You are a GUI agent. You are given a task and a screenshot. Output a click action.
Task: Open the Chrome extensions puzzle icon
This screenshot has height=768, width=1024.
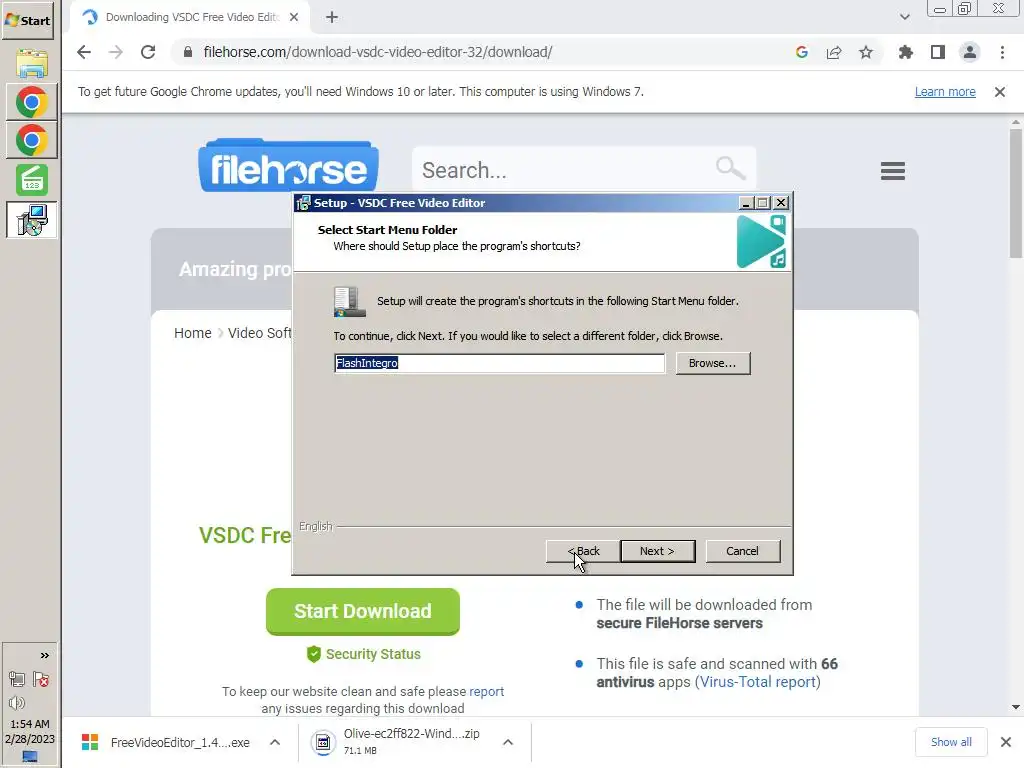[x=905, y=52]
